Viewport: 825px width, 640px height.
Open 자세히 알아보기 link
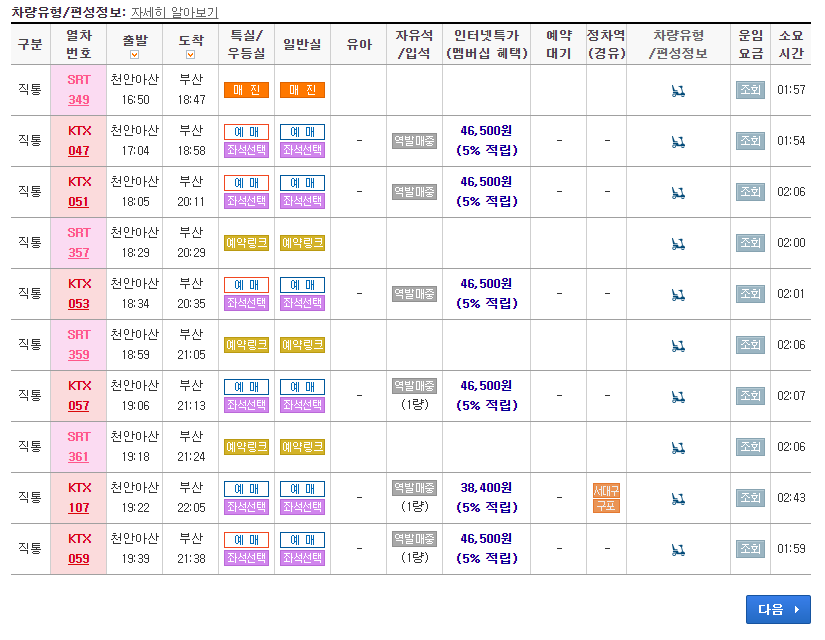click(174, 12)
